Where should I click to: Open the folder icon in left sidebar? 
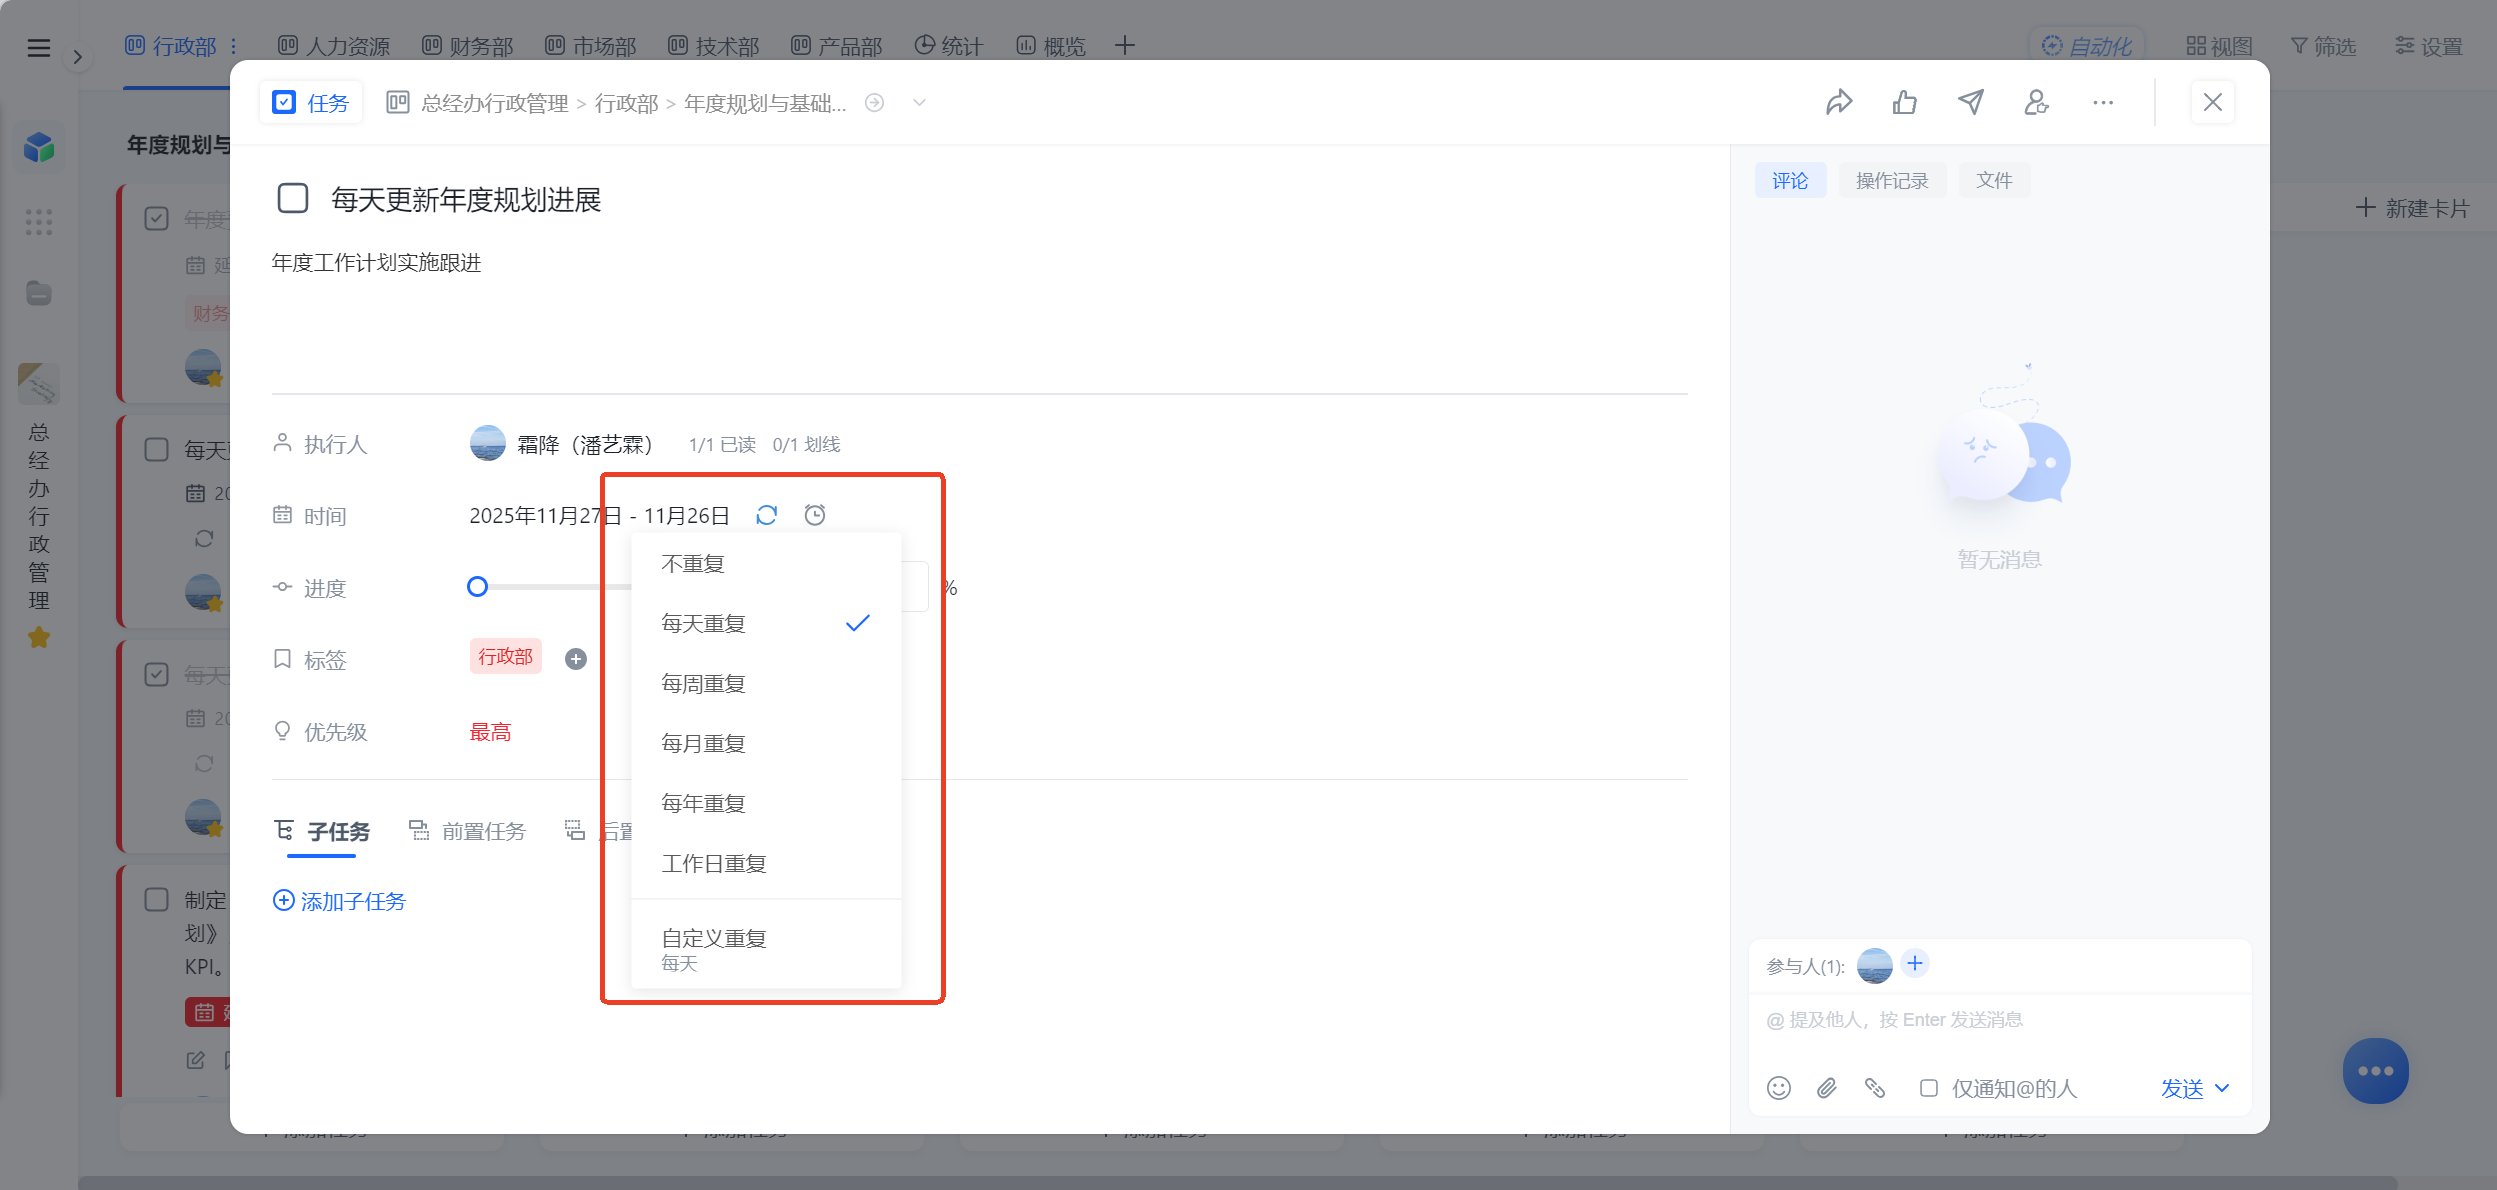[x=39, y=293]
